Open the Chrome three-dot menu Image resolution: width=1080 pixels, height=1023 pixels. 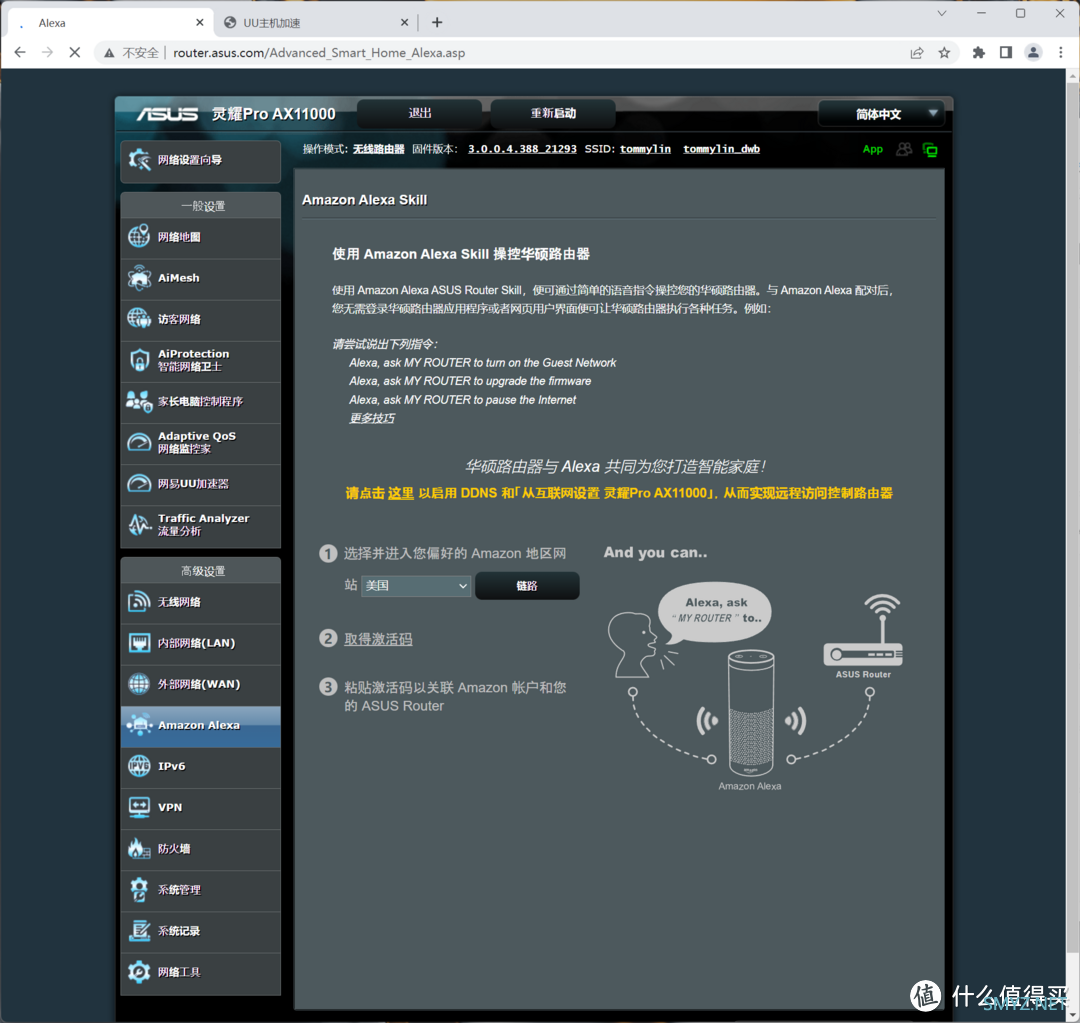pos(1061,53)
